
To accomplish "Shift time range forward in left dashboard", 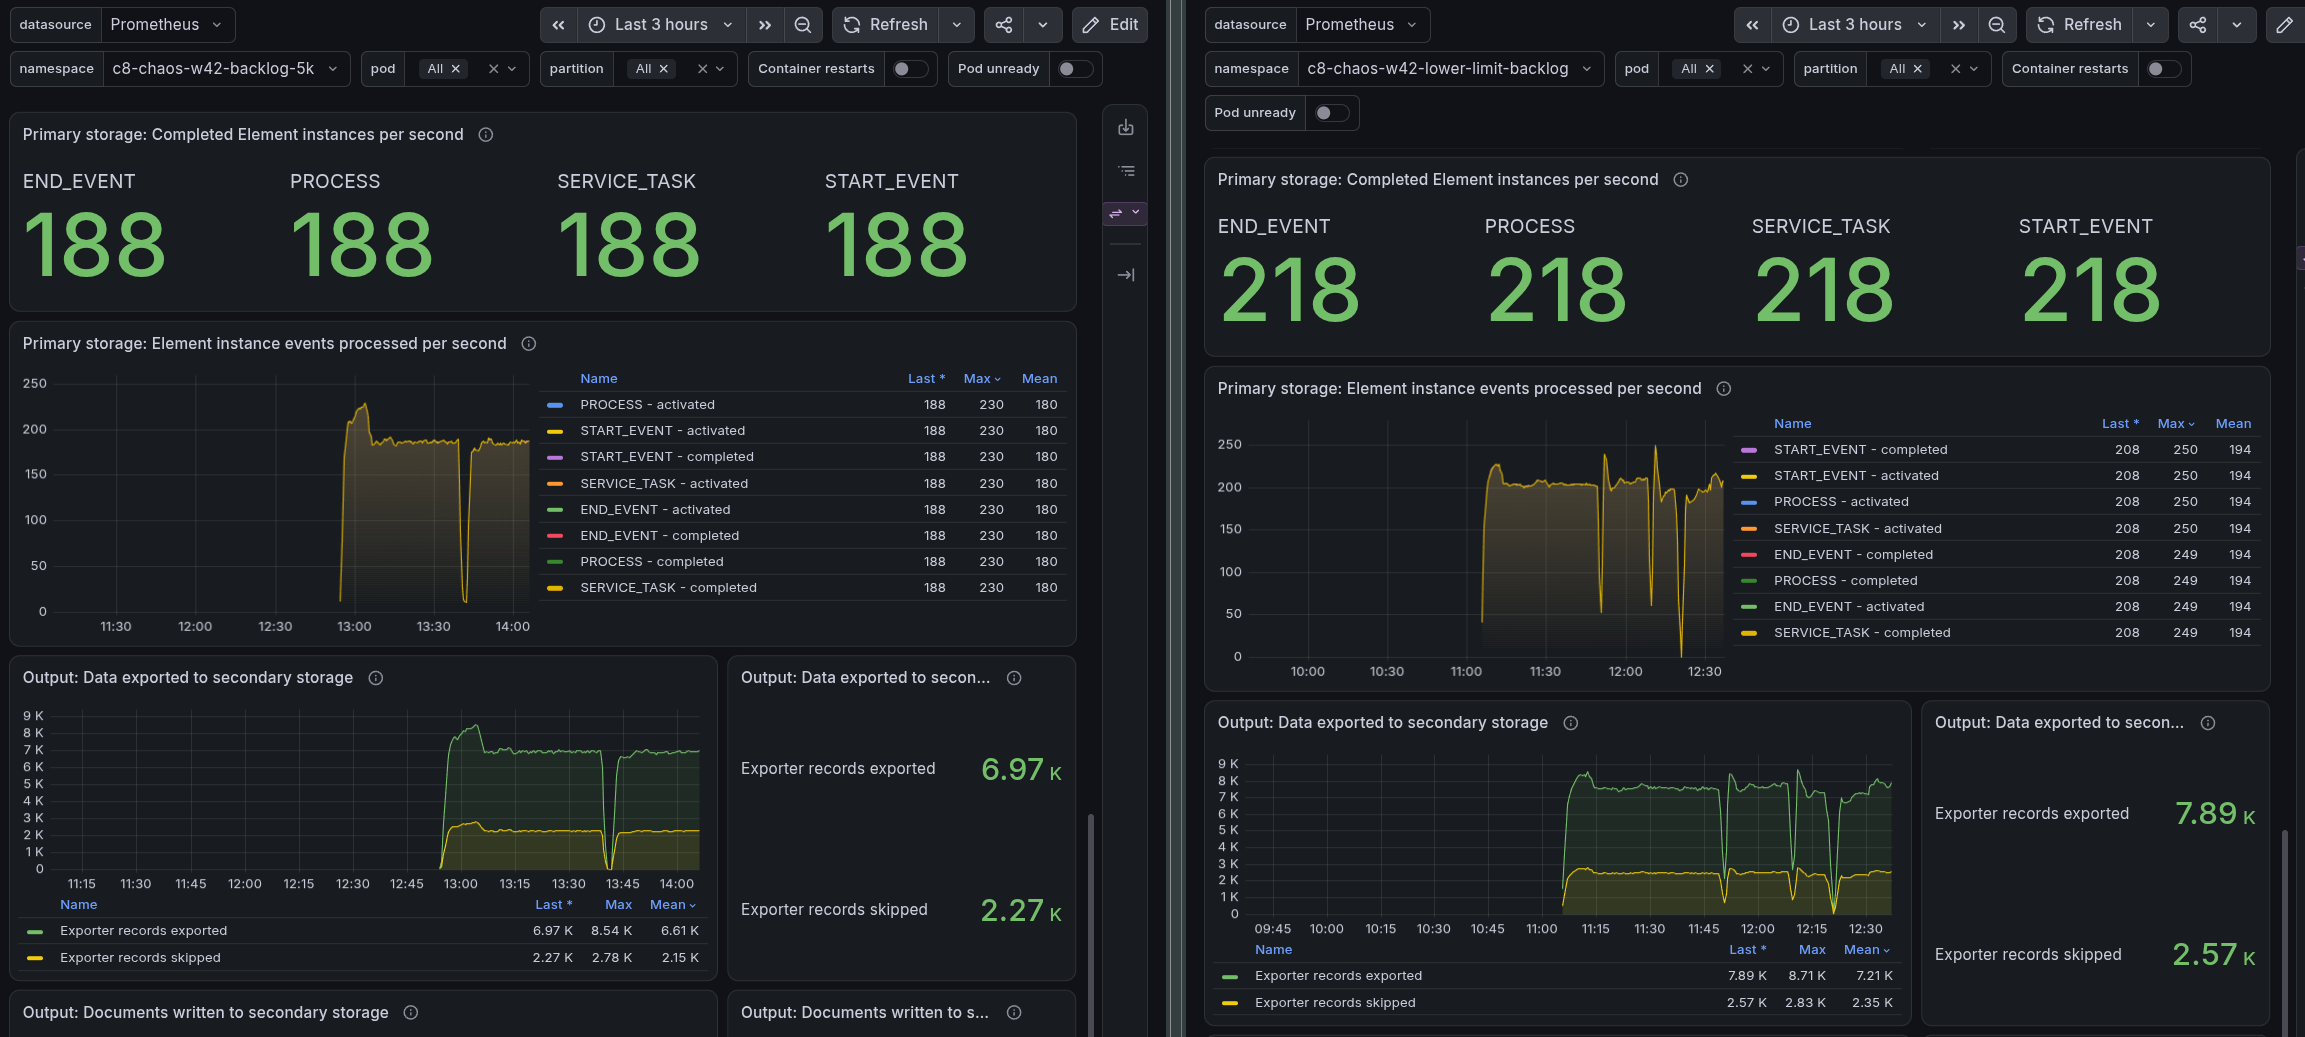I will [765, 25].
